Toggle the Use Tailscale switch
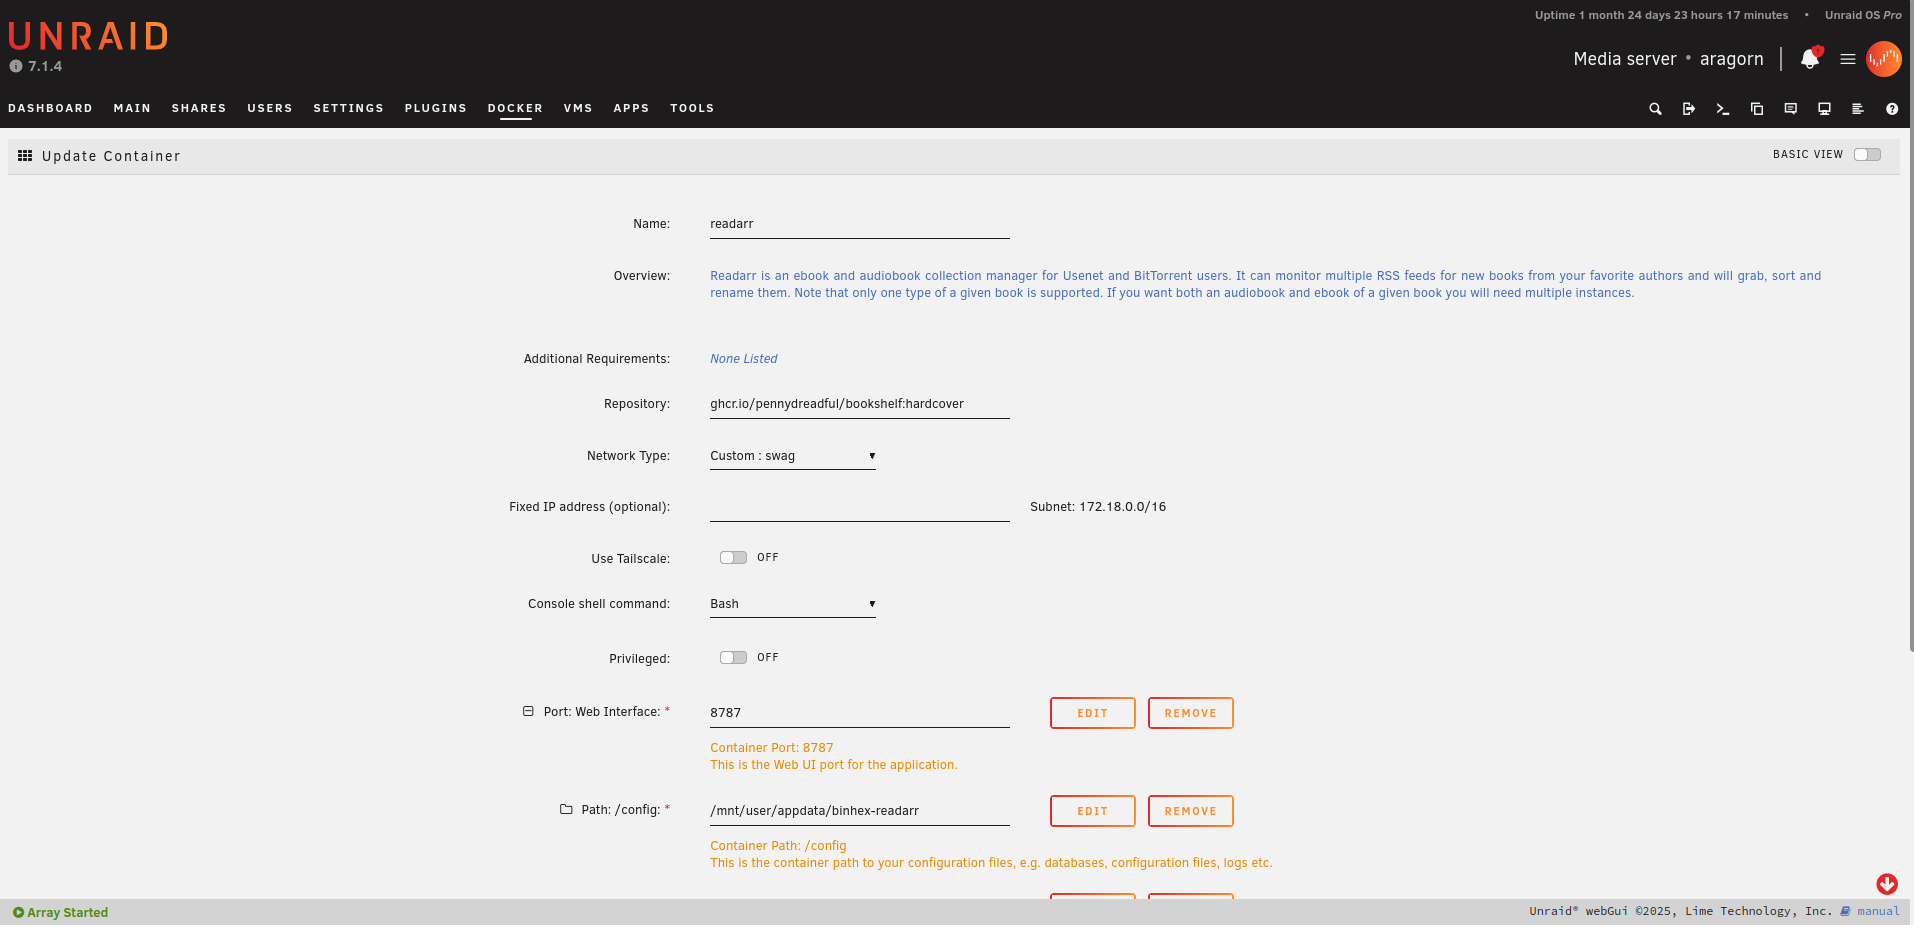 (733, 557)
